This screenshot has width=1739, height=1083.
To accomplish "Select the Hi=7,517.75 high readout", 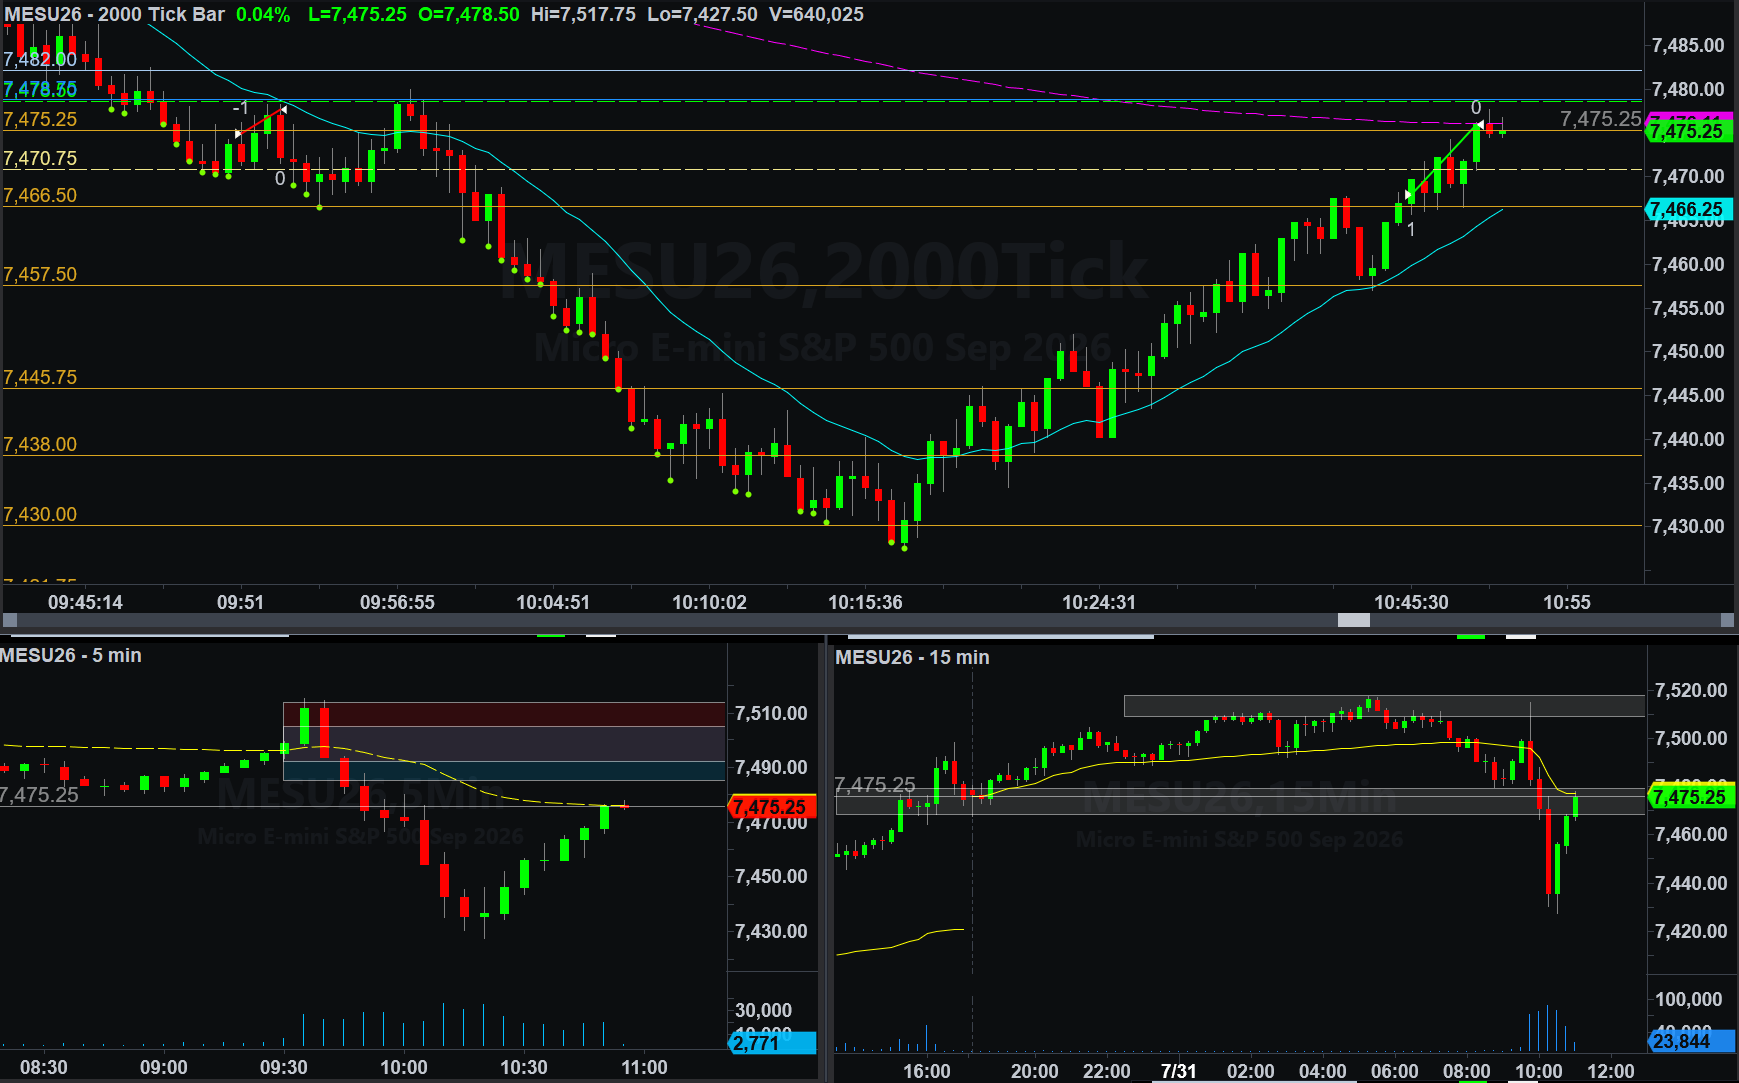I will [x=583, y=15].
